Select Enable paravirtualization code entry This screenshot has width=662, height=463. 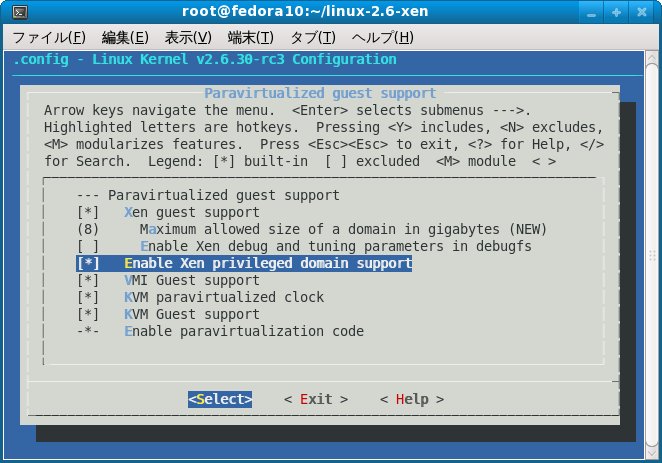[220, 331]
